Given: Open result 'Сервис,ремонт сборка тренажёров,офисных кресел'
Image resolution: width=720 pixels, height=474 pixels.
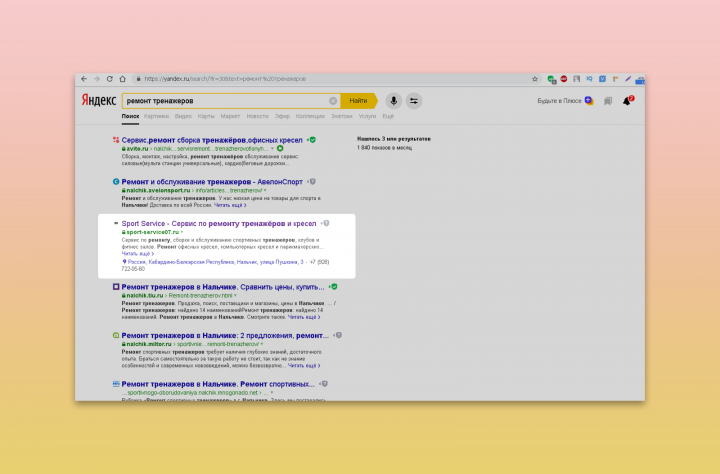Looking at the screenshot, I should tap(212, 140).
